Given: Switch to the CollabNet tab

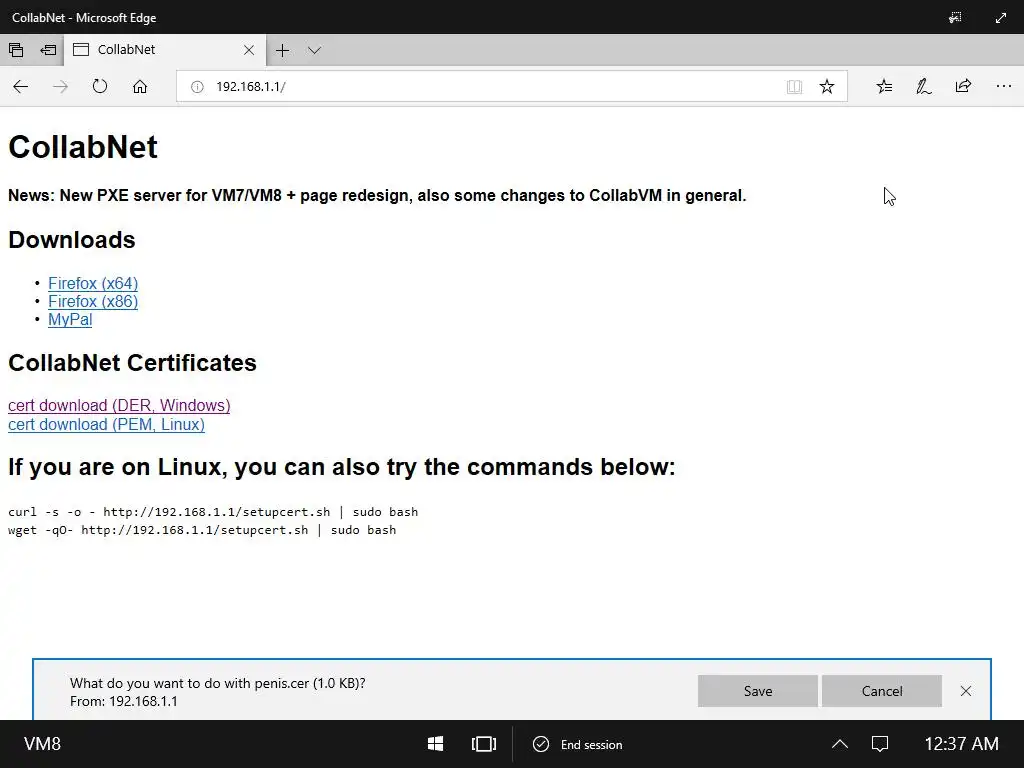Looking at the screenshot, I should [165, 50].
